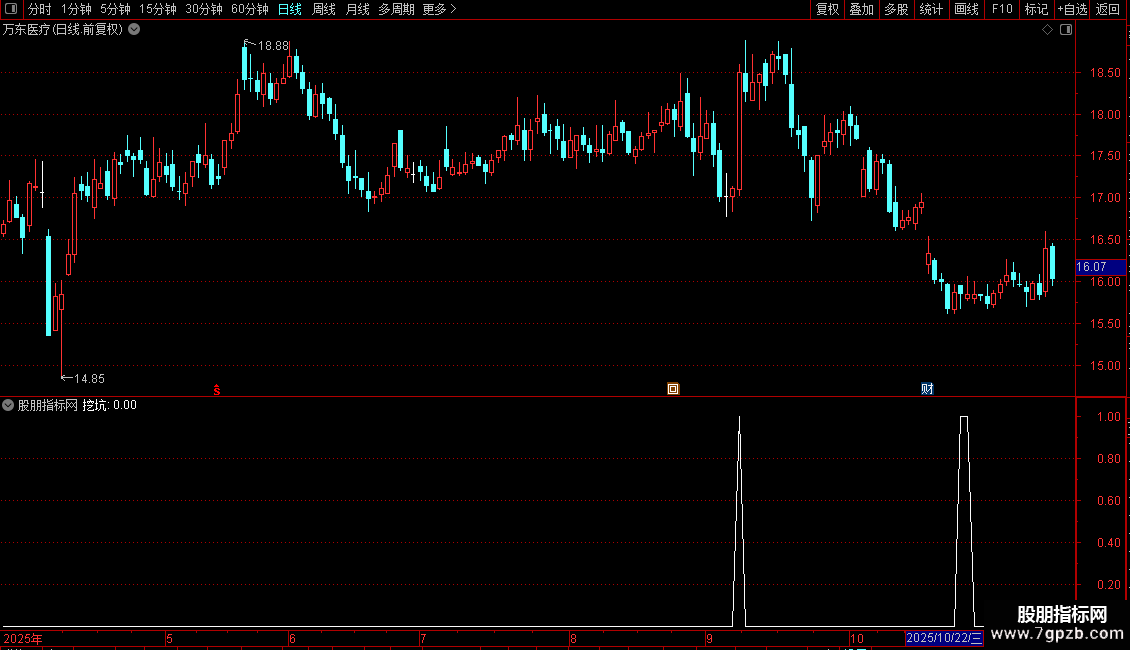Select the 30分钟 period tab

pyautogui.click(x=203, y=9)
